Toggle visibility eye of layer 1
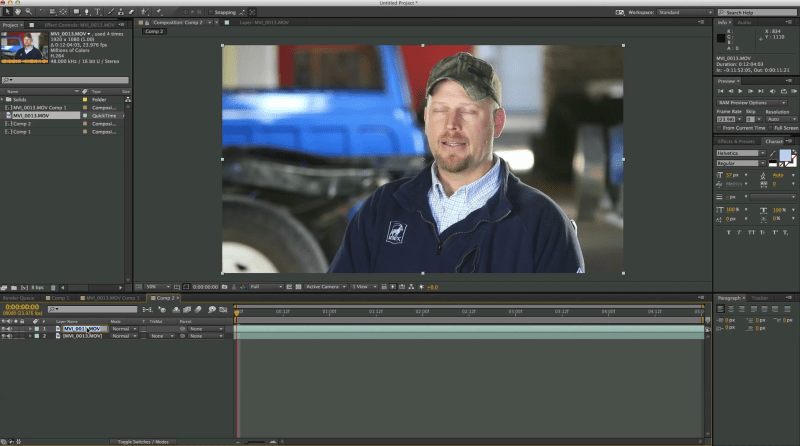 (4, 329)
